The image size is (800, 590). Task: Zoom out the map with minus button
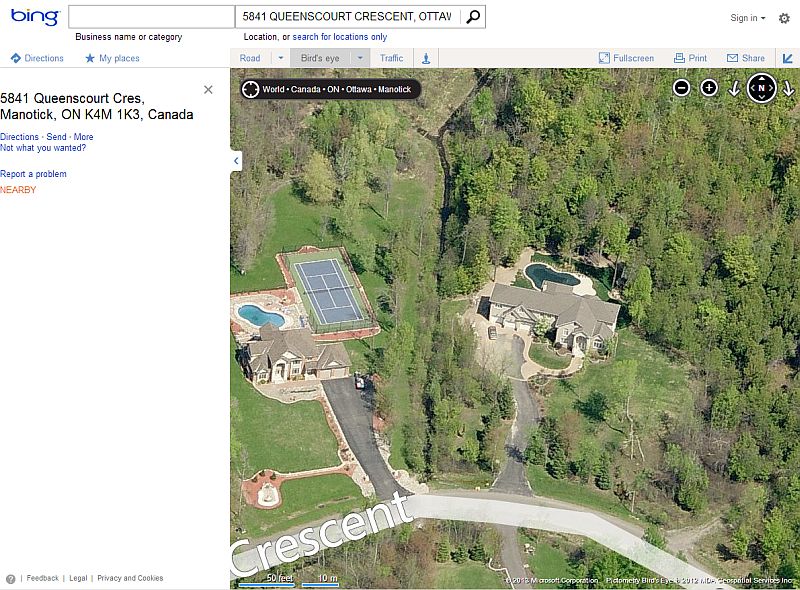coord(682,88)
